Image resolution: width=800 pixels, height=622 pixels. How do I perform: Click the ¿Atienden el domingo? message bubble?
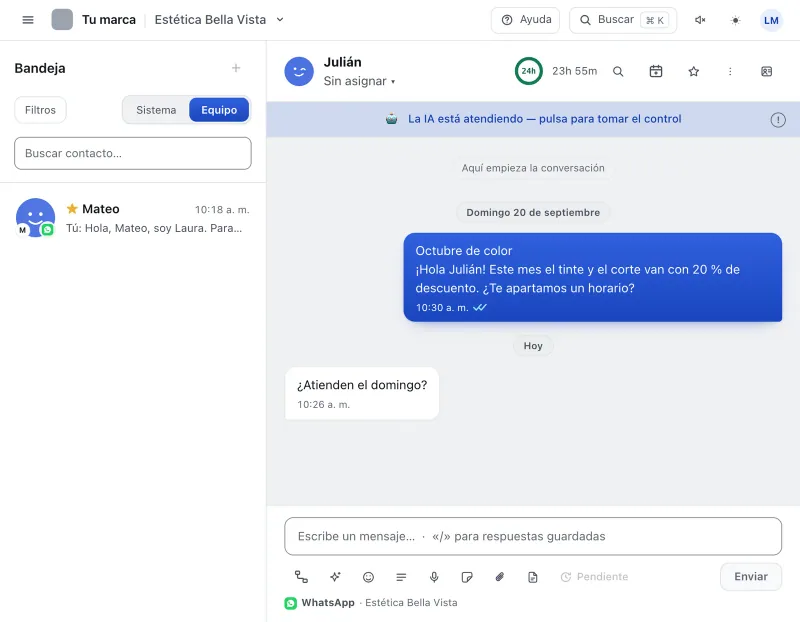point(362,393)
